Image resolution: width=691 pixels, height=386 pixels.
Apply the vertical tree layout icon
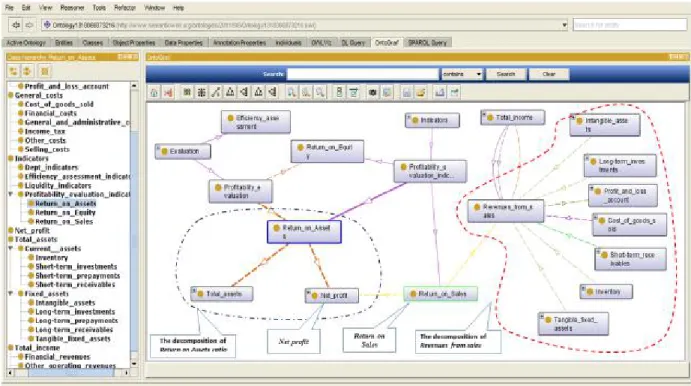point(230,92)
